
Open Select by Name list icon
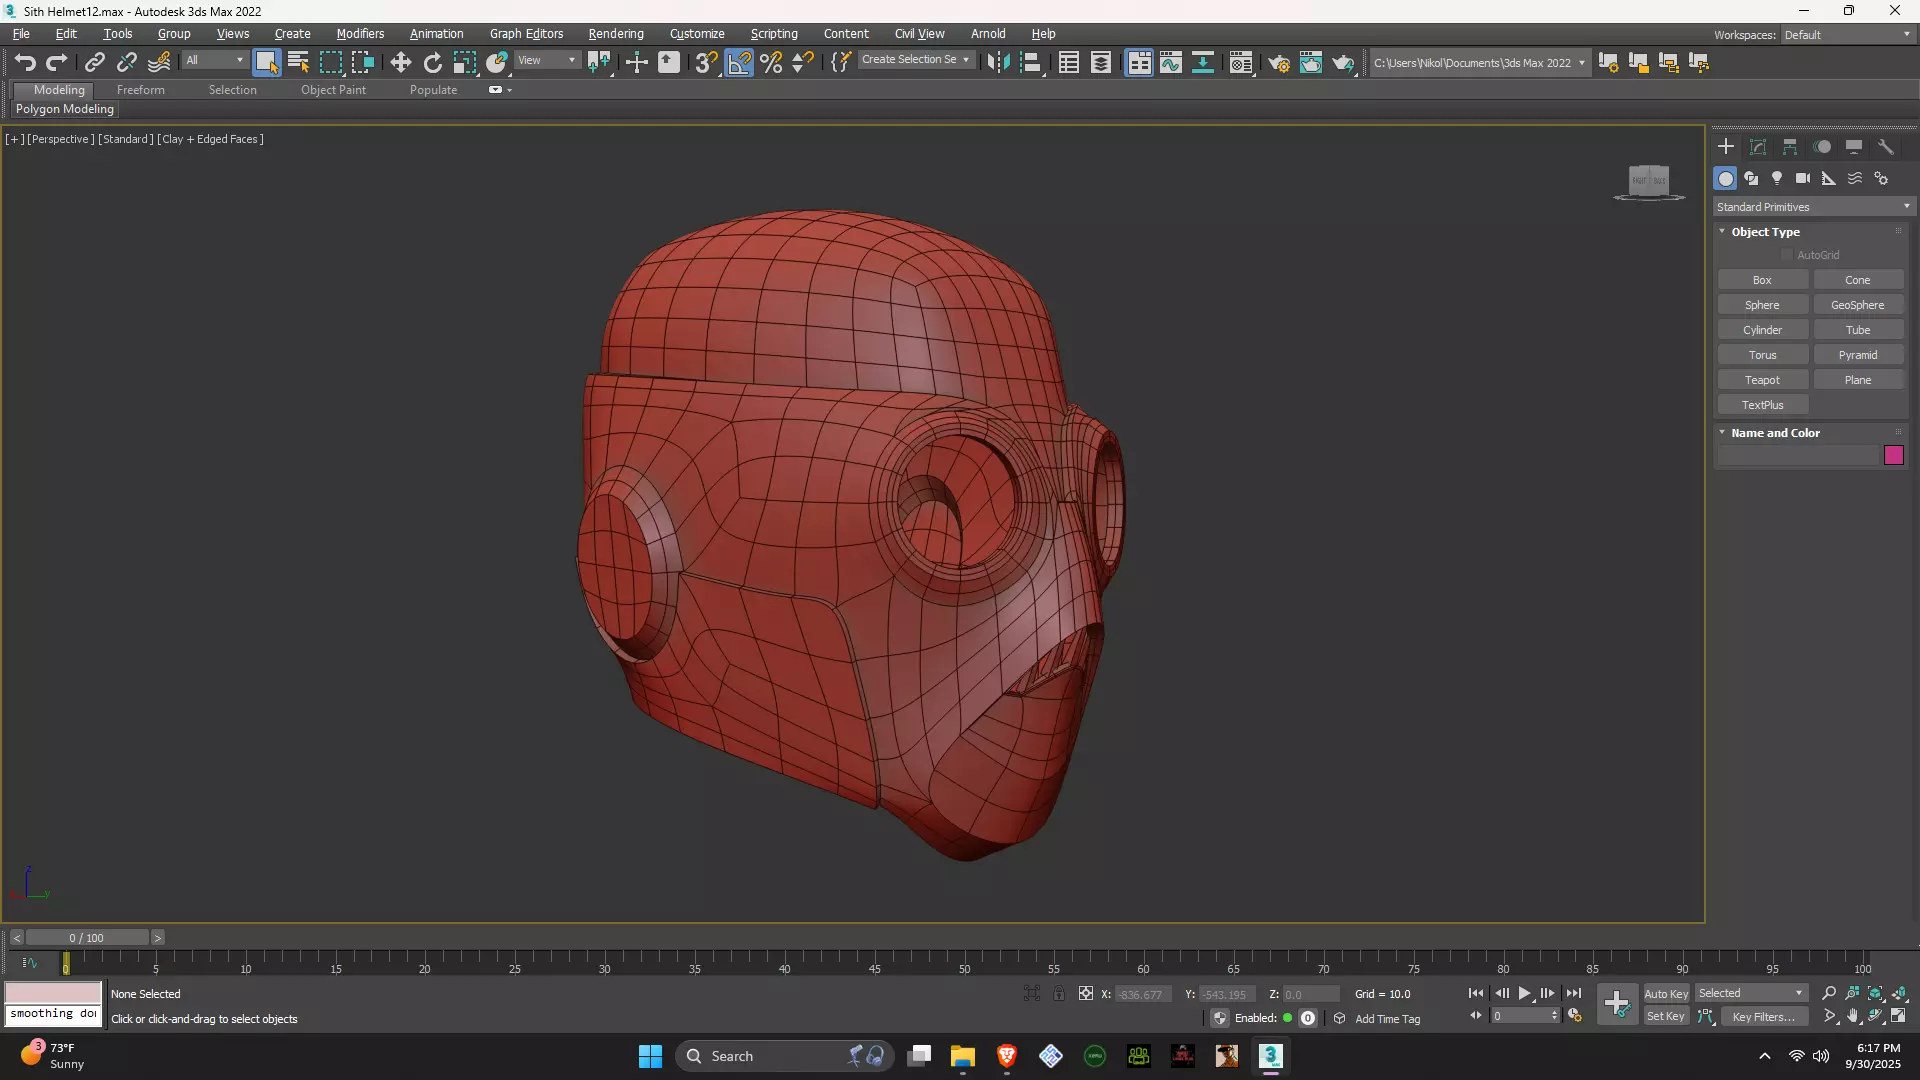[298, 62]
